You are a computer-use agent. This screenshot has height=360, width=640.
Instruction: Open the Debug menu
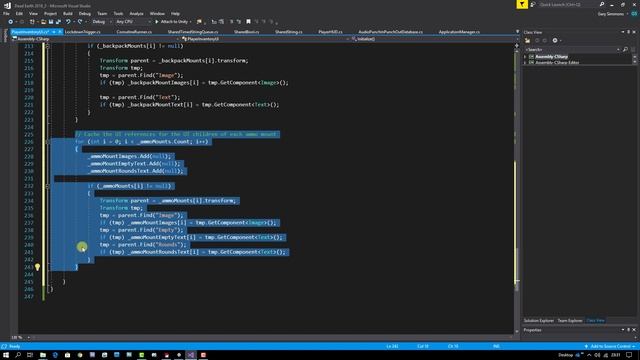[85, 13]
